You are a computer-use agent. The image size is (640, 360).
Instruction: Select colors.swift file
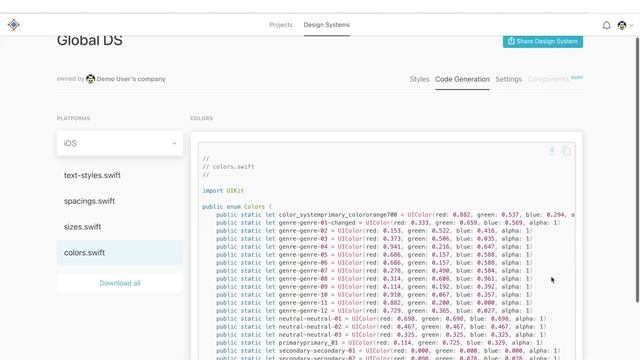pyautogui.click(x=120, y=253)
